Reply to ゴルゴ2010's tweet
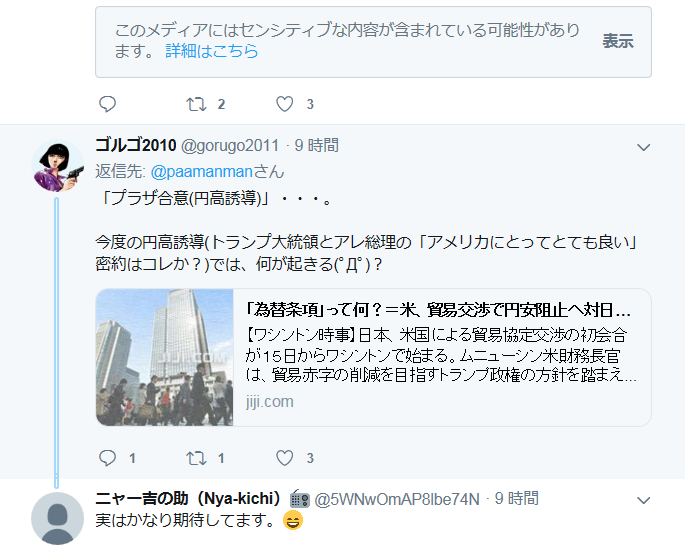 (107, 458)
